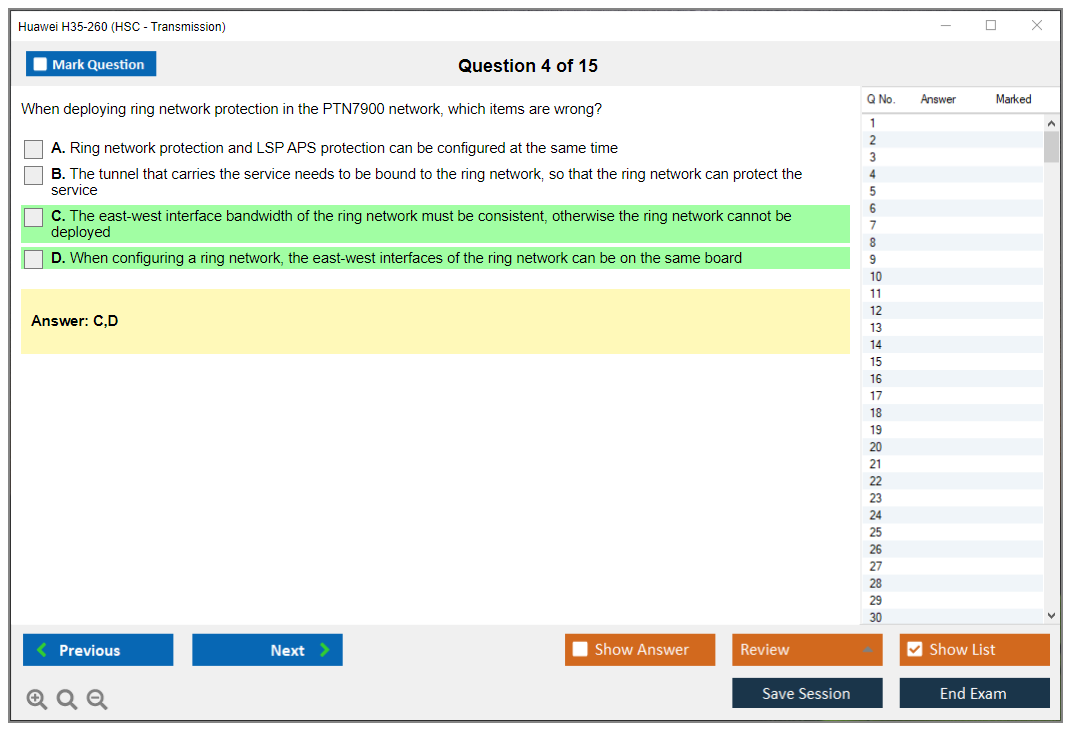The height and width of the screenshot is (735, 1075).
Task: Jump to question 1 in list
Action: click(873, 123)
